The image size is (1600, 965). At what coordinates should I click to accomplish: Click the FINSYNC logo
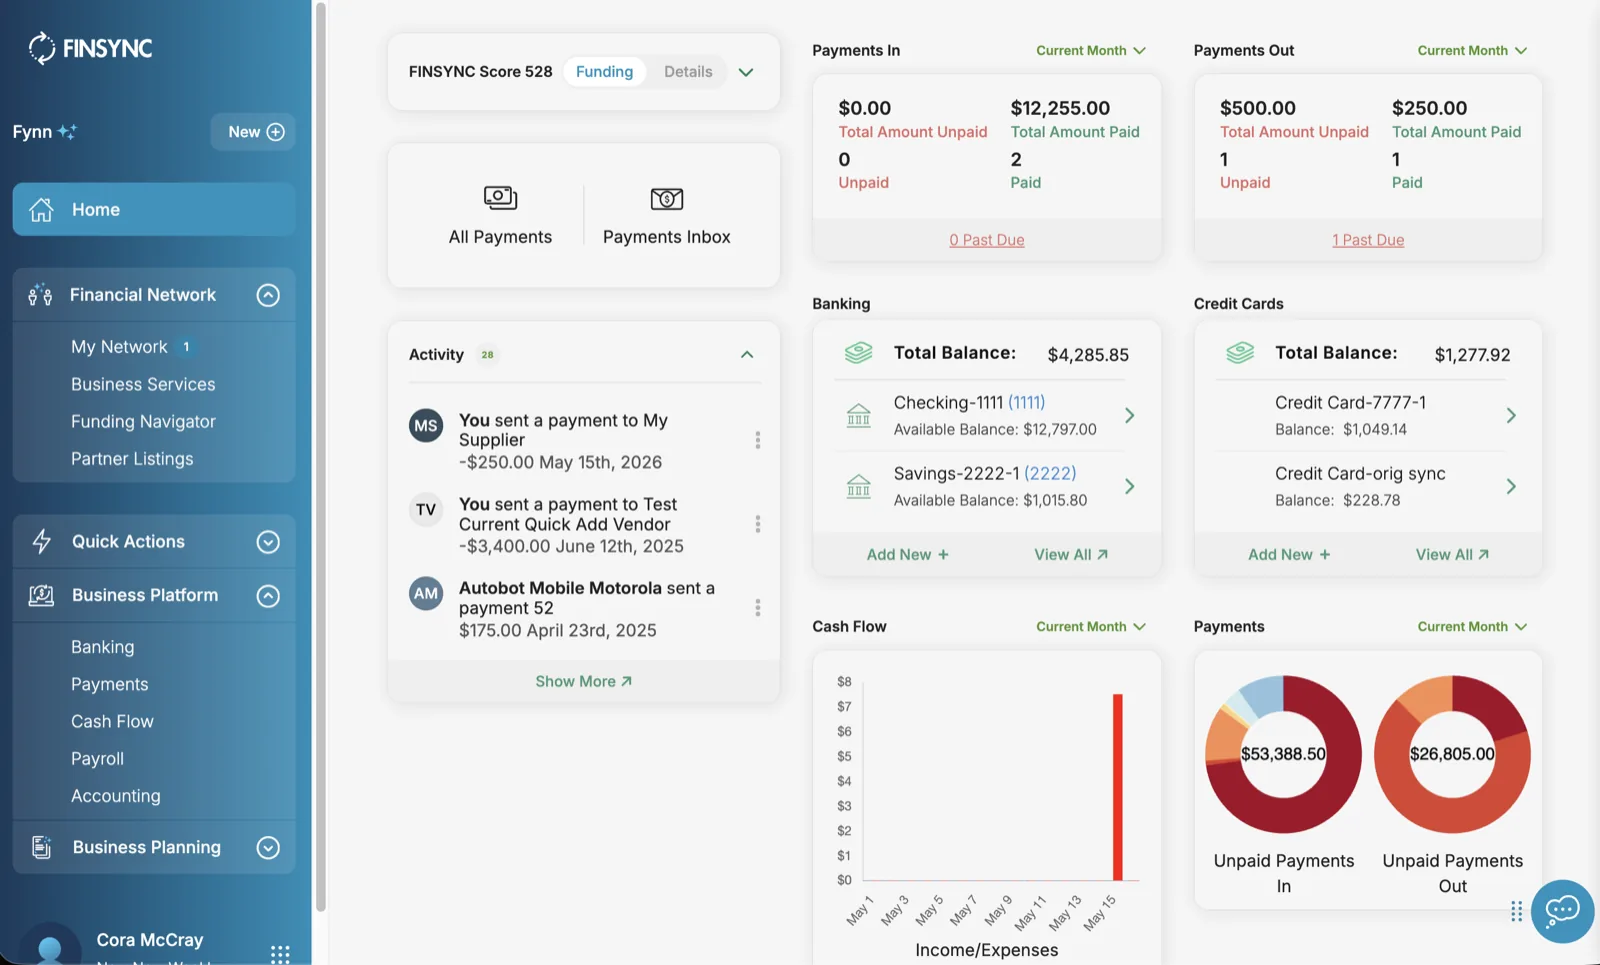[90, 47]
